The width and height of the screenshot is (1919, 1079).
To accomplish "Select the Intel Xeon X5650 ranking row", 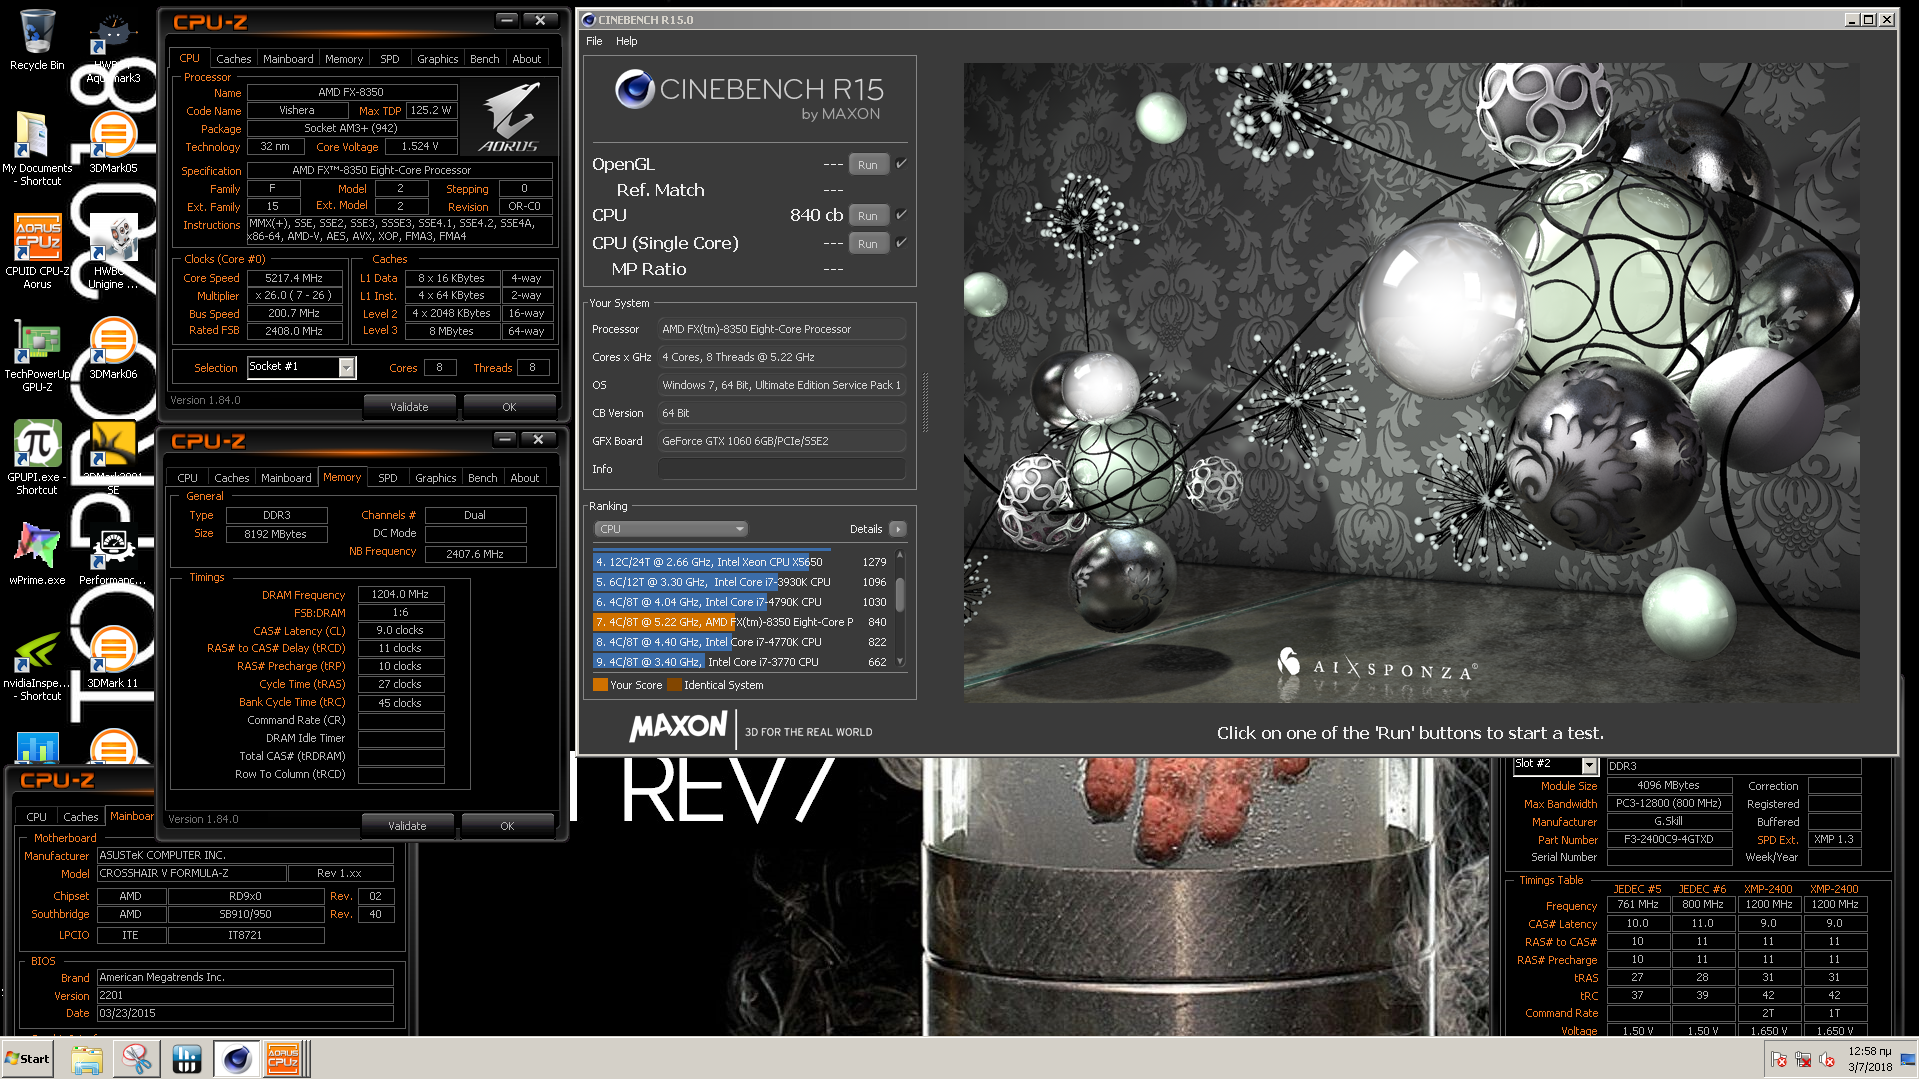I will (x=742, y=562).
